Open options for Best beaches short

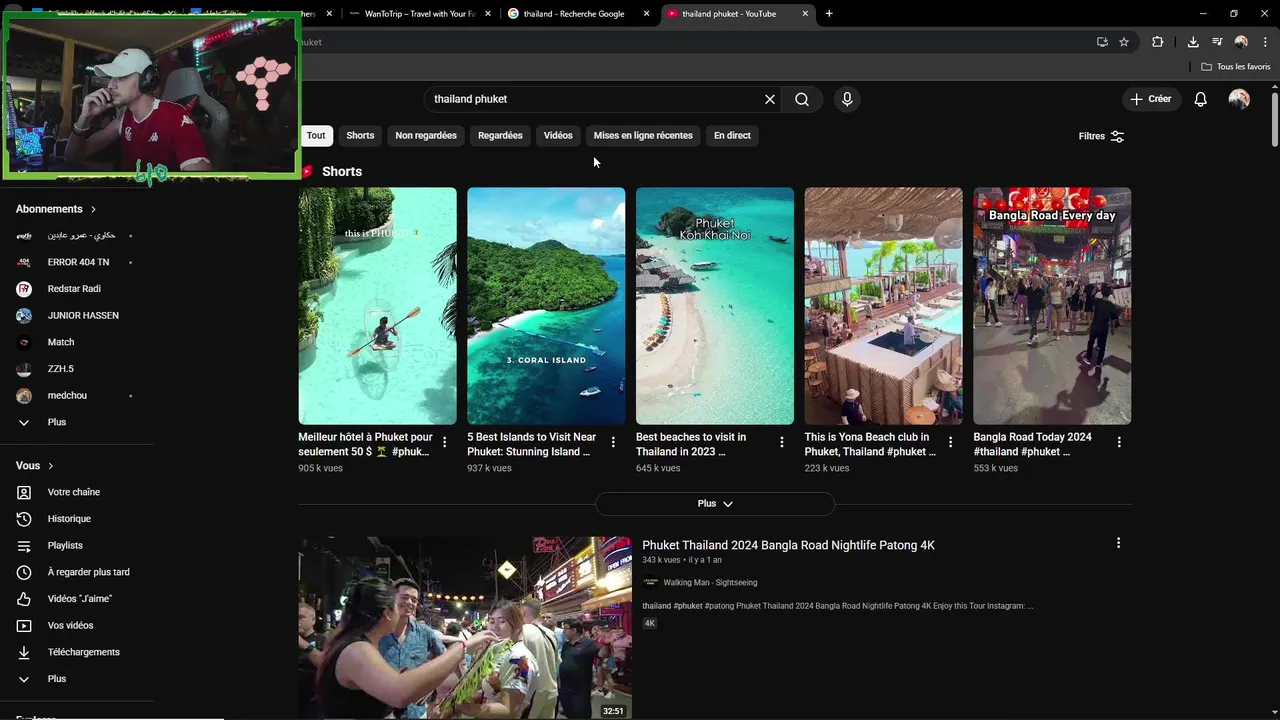(782, 442)
